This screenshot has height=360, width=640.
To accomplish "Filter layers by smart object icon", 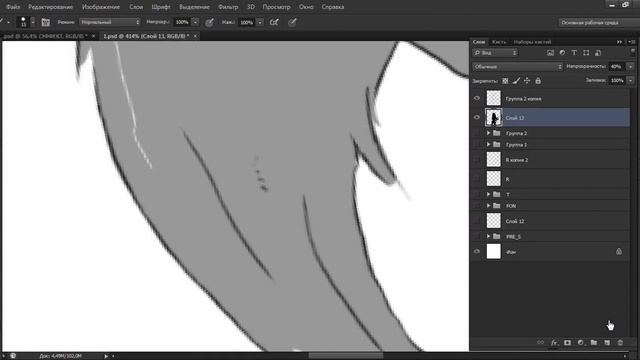I will tap(598, 53).
